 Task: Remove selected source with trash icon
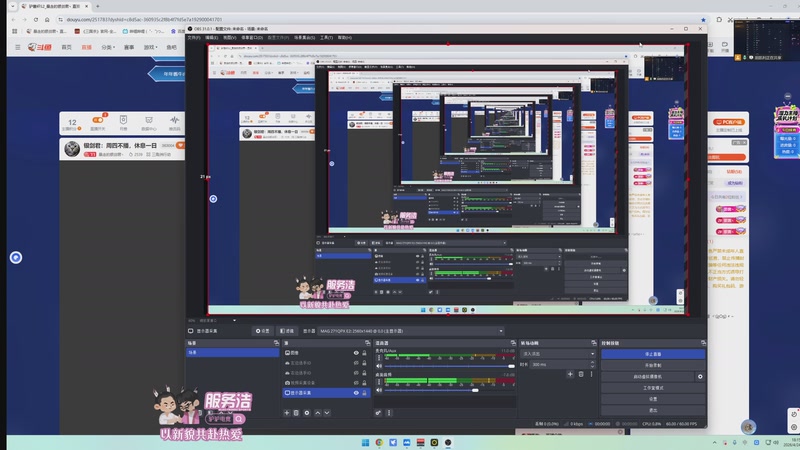296,413
